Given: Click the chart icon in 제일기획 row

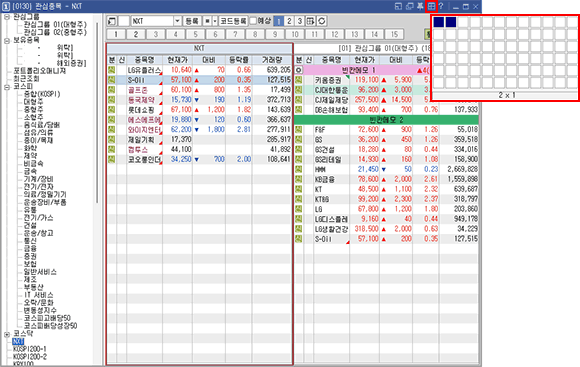Looking at the screenshot, I should 112,139.
